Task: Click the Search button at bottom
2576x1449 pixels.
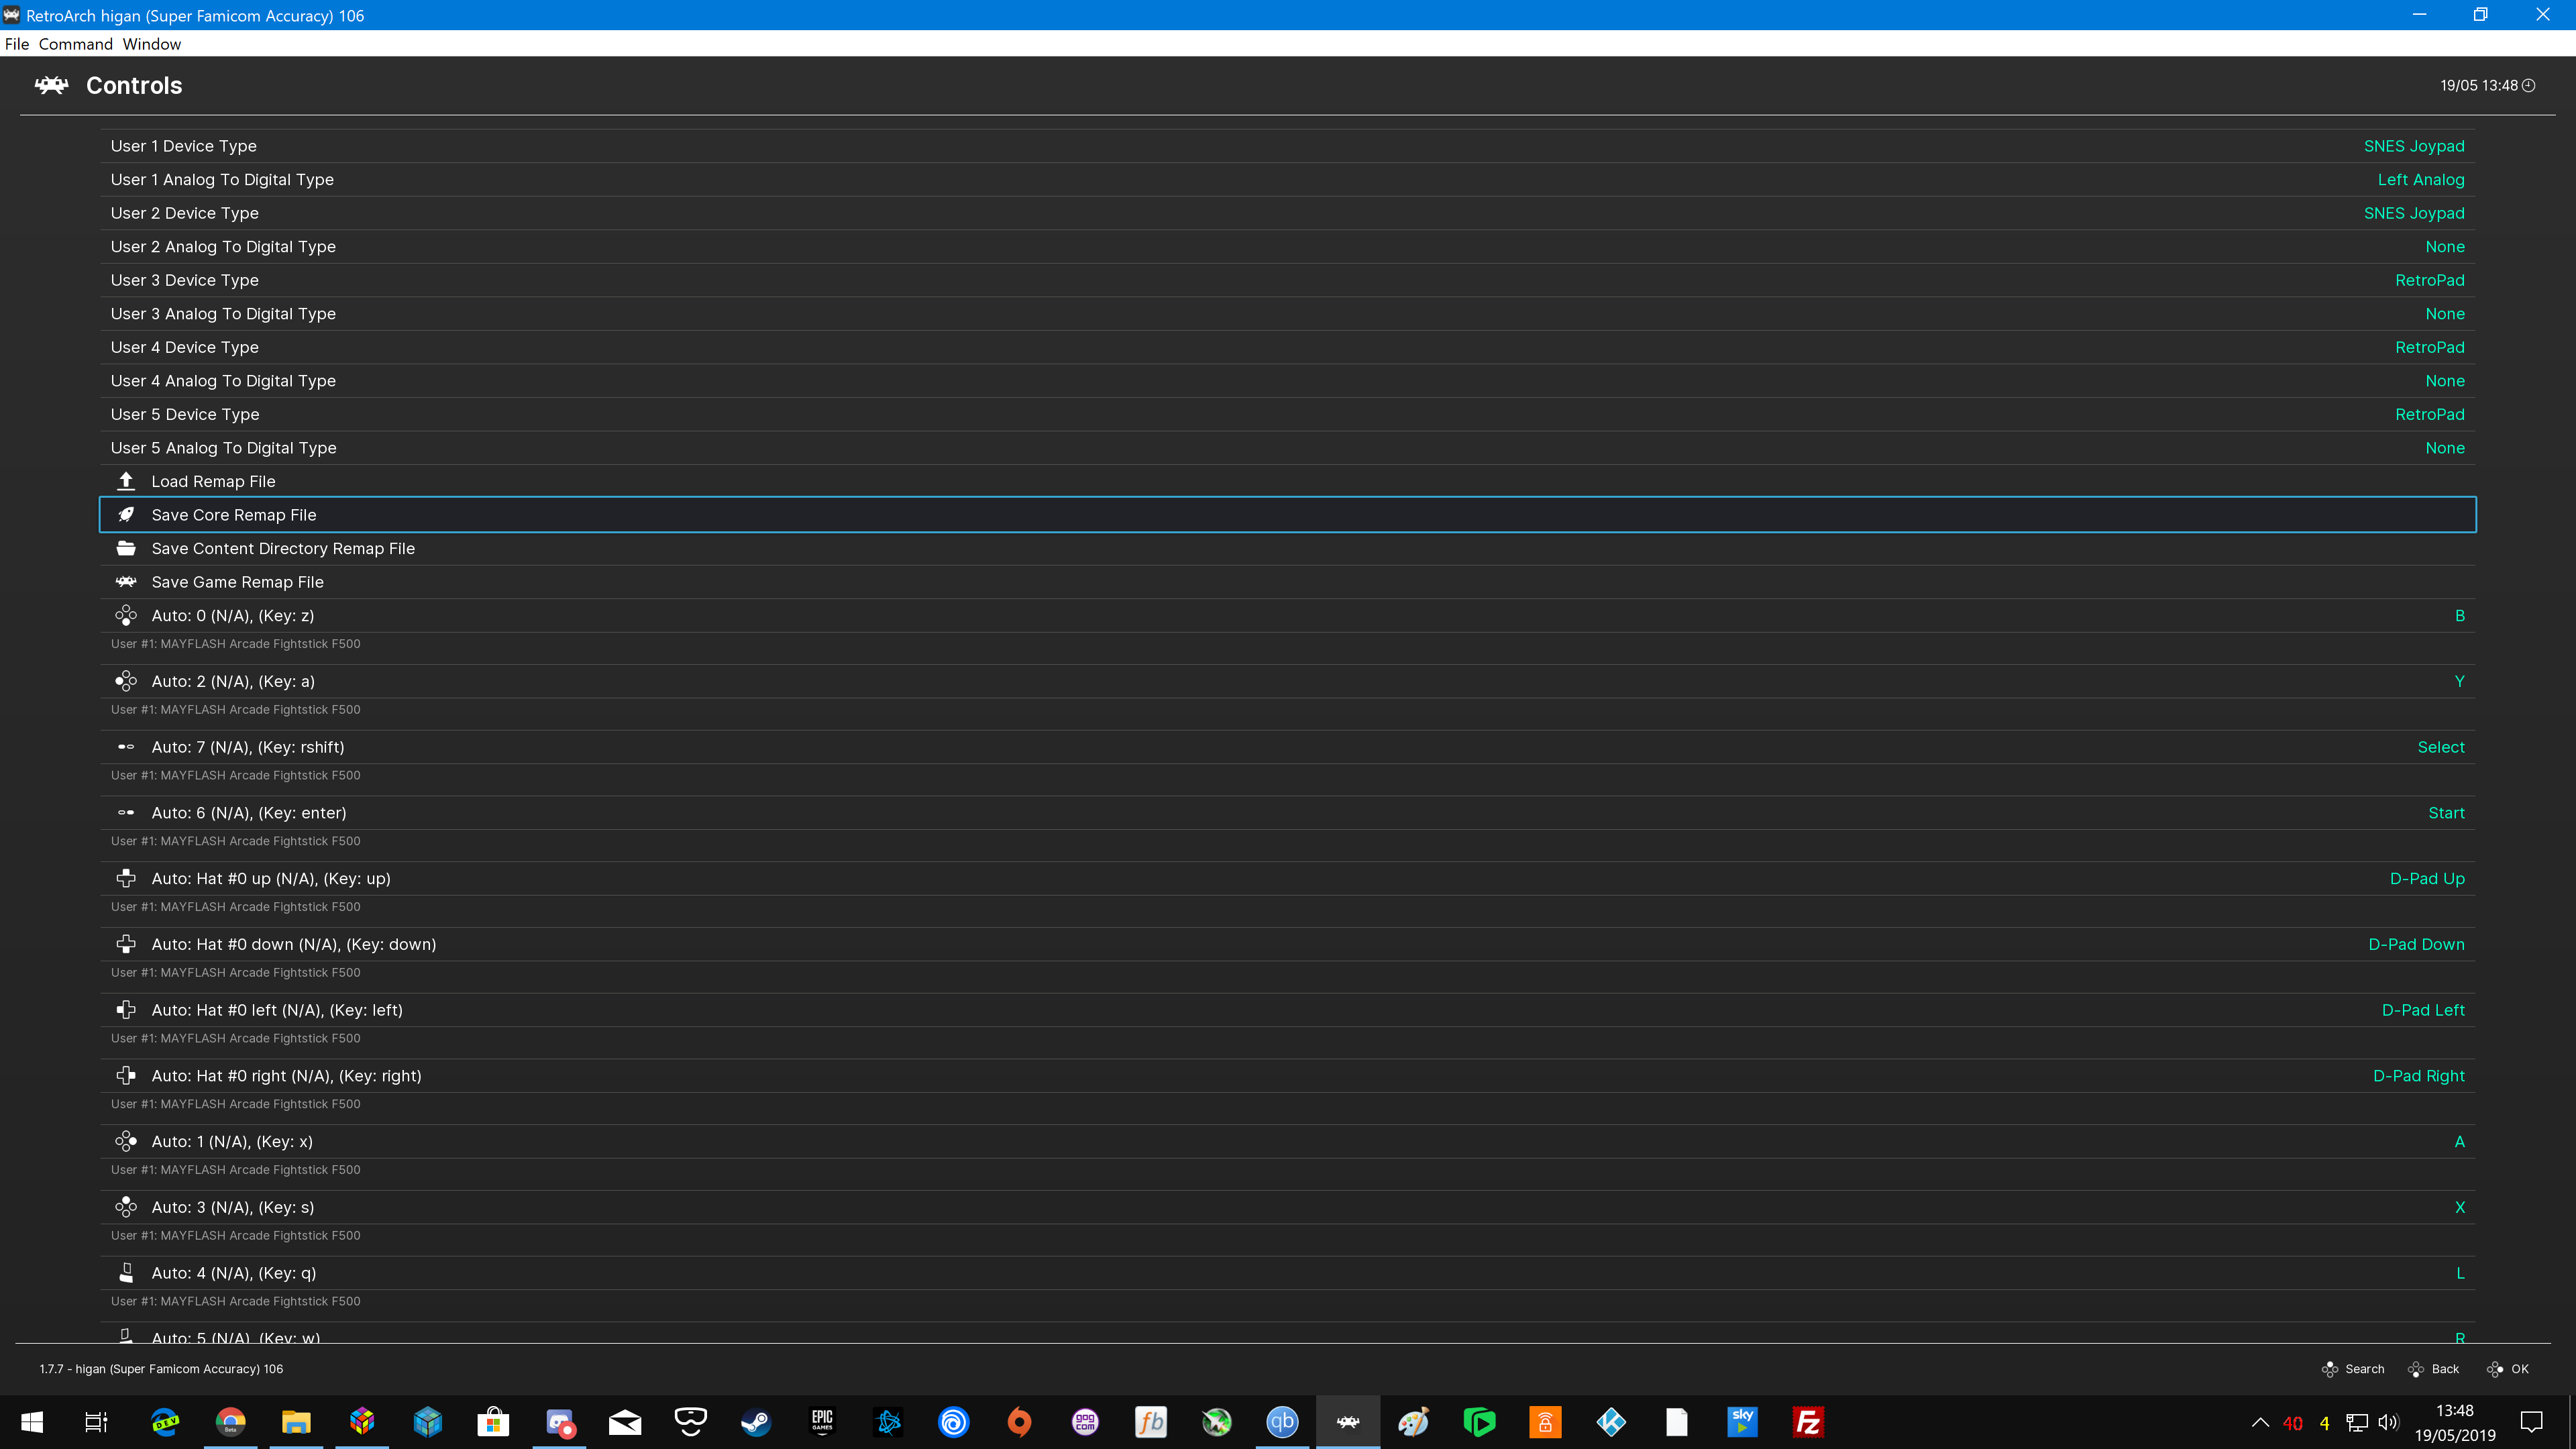Action: click(x=2353, y=1369)
